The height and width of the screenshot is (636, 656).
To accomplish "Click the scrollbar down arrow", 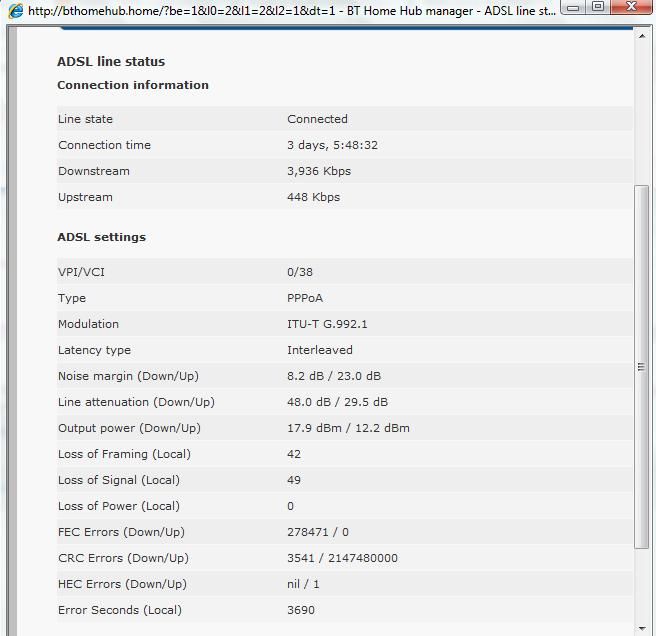I will click(642, 626).
